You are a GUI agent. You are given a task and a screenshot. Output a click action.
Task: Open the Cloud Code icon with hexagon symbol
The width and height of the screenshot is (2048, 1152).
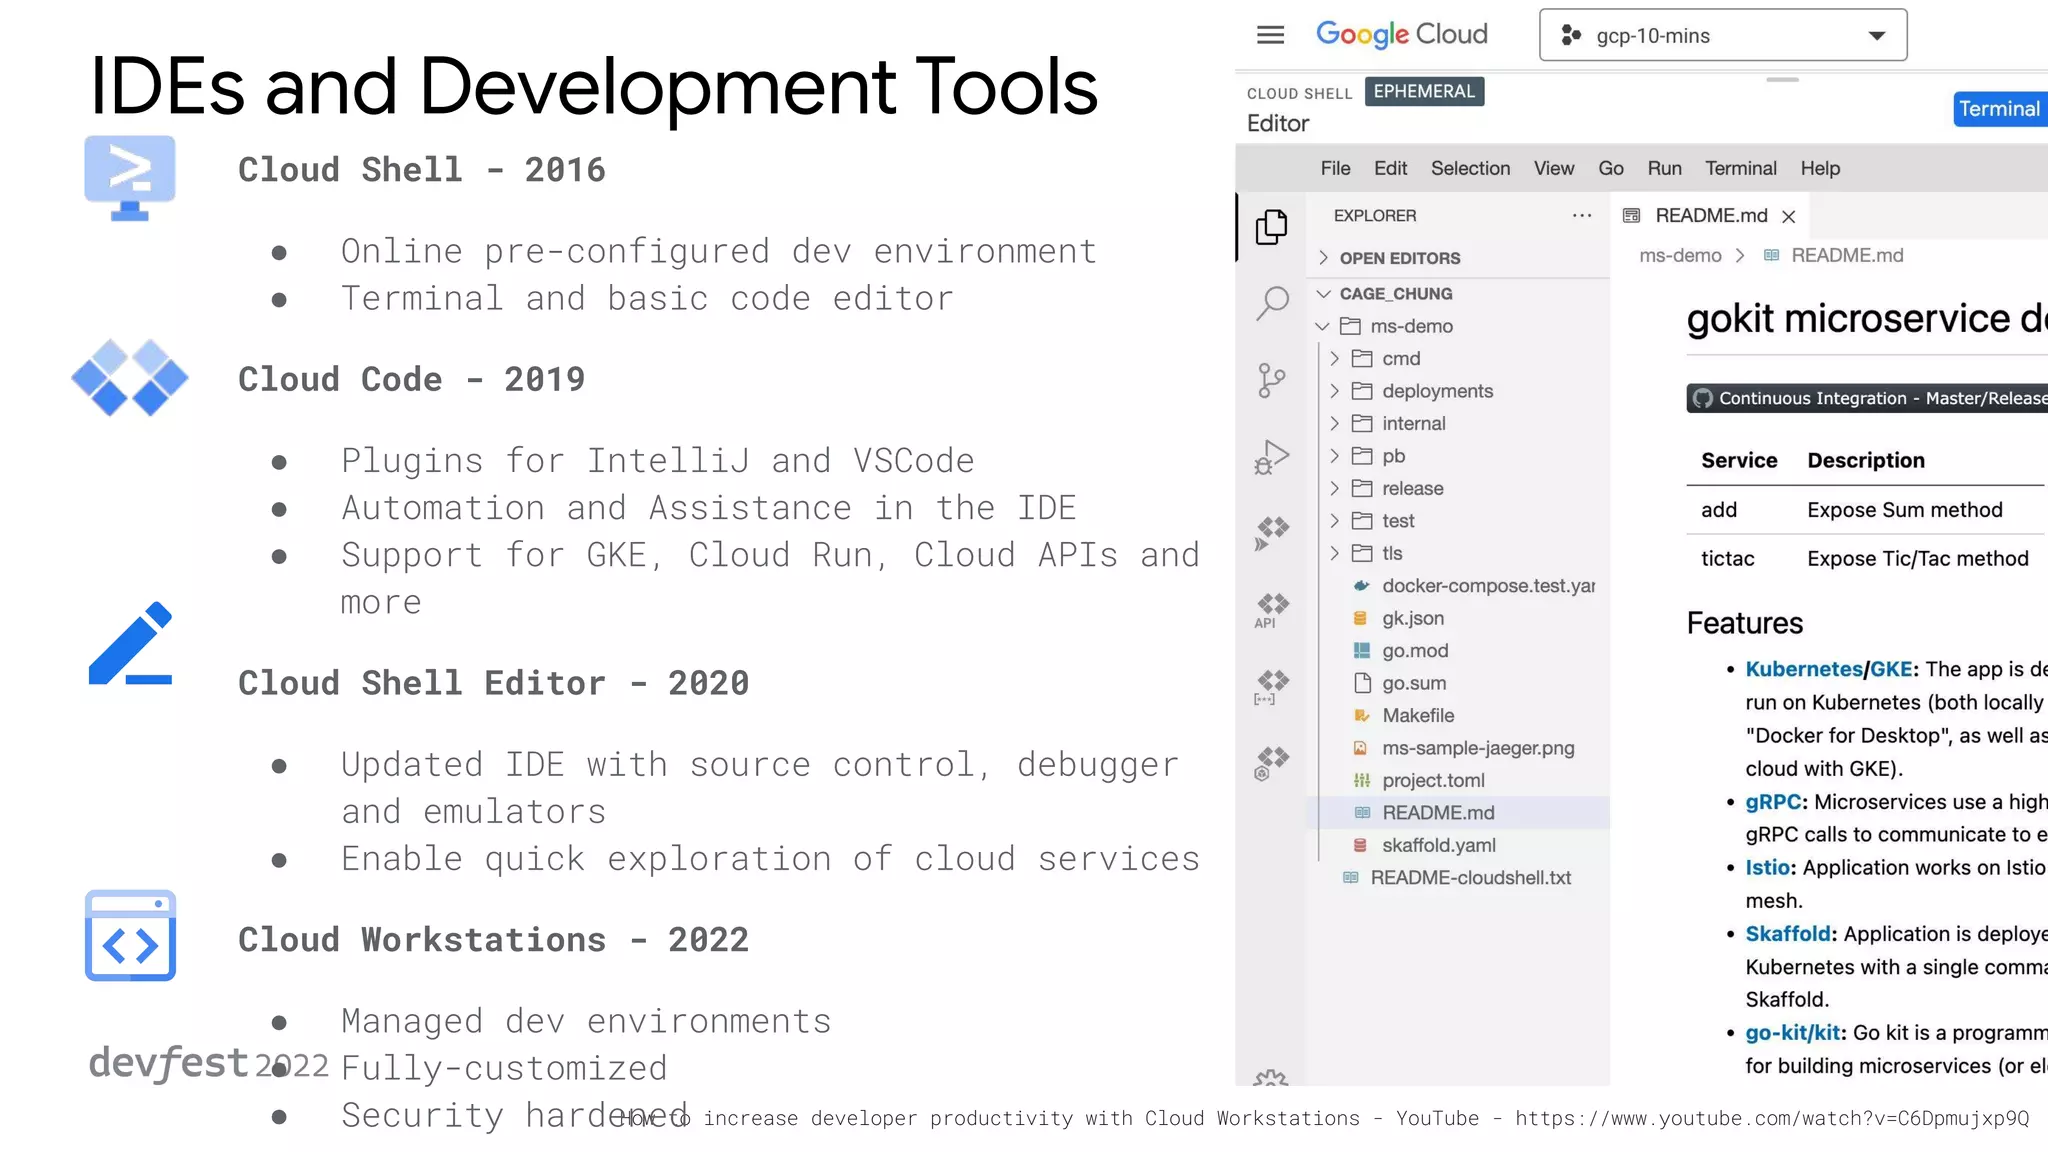1272,763
